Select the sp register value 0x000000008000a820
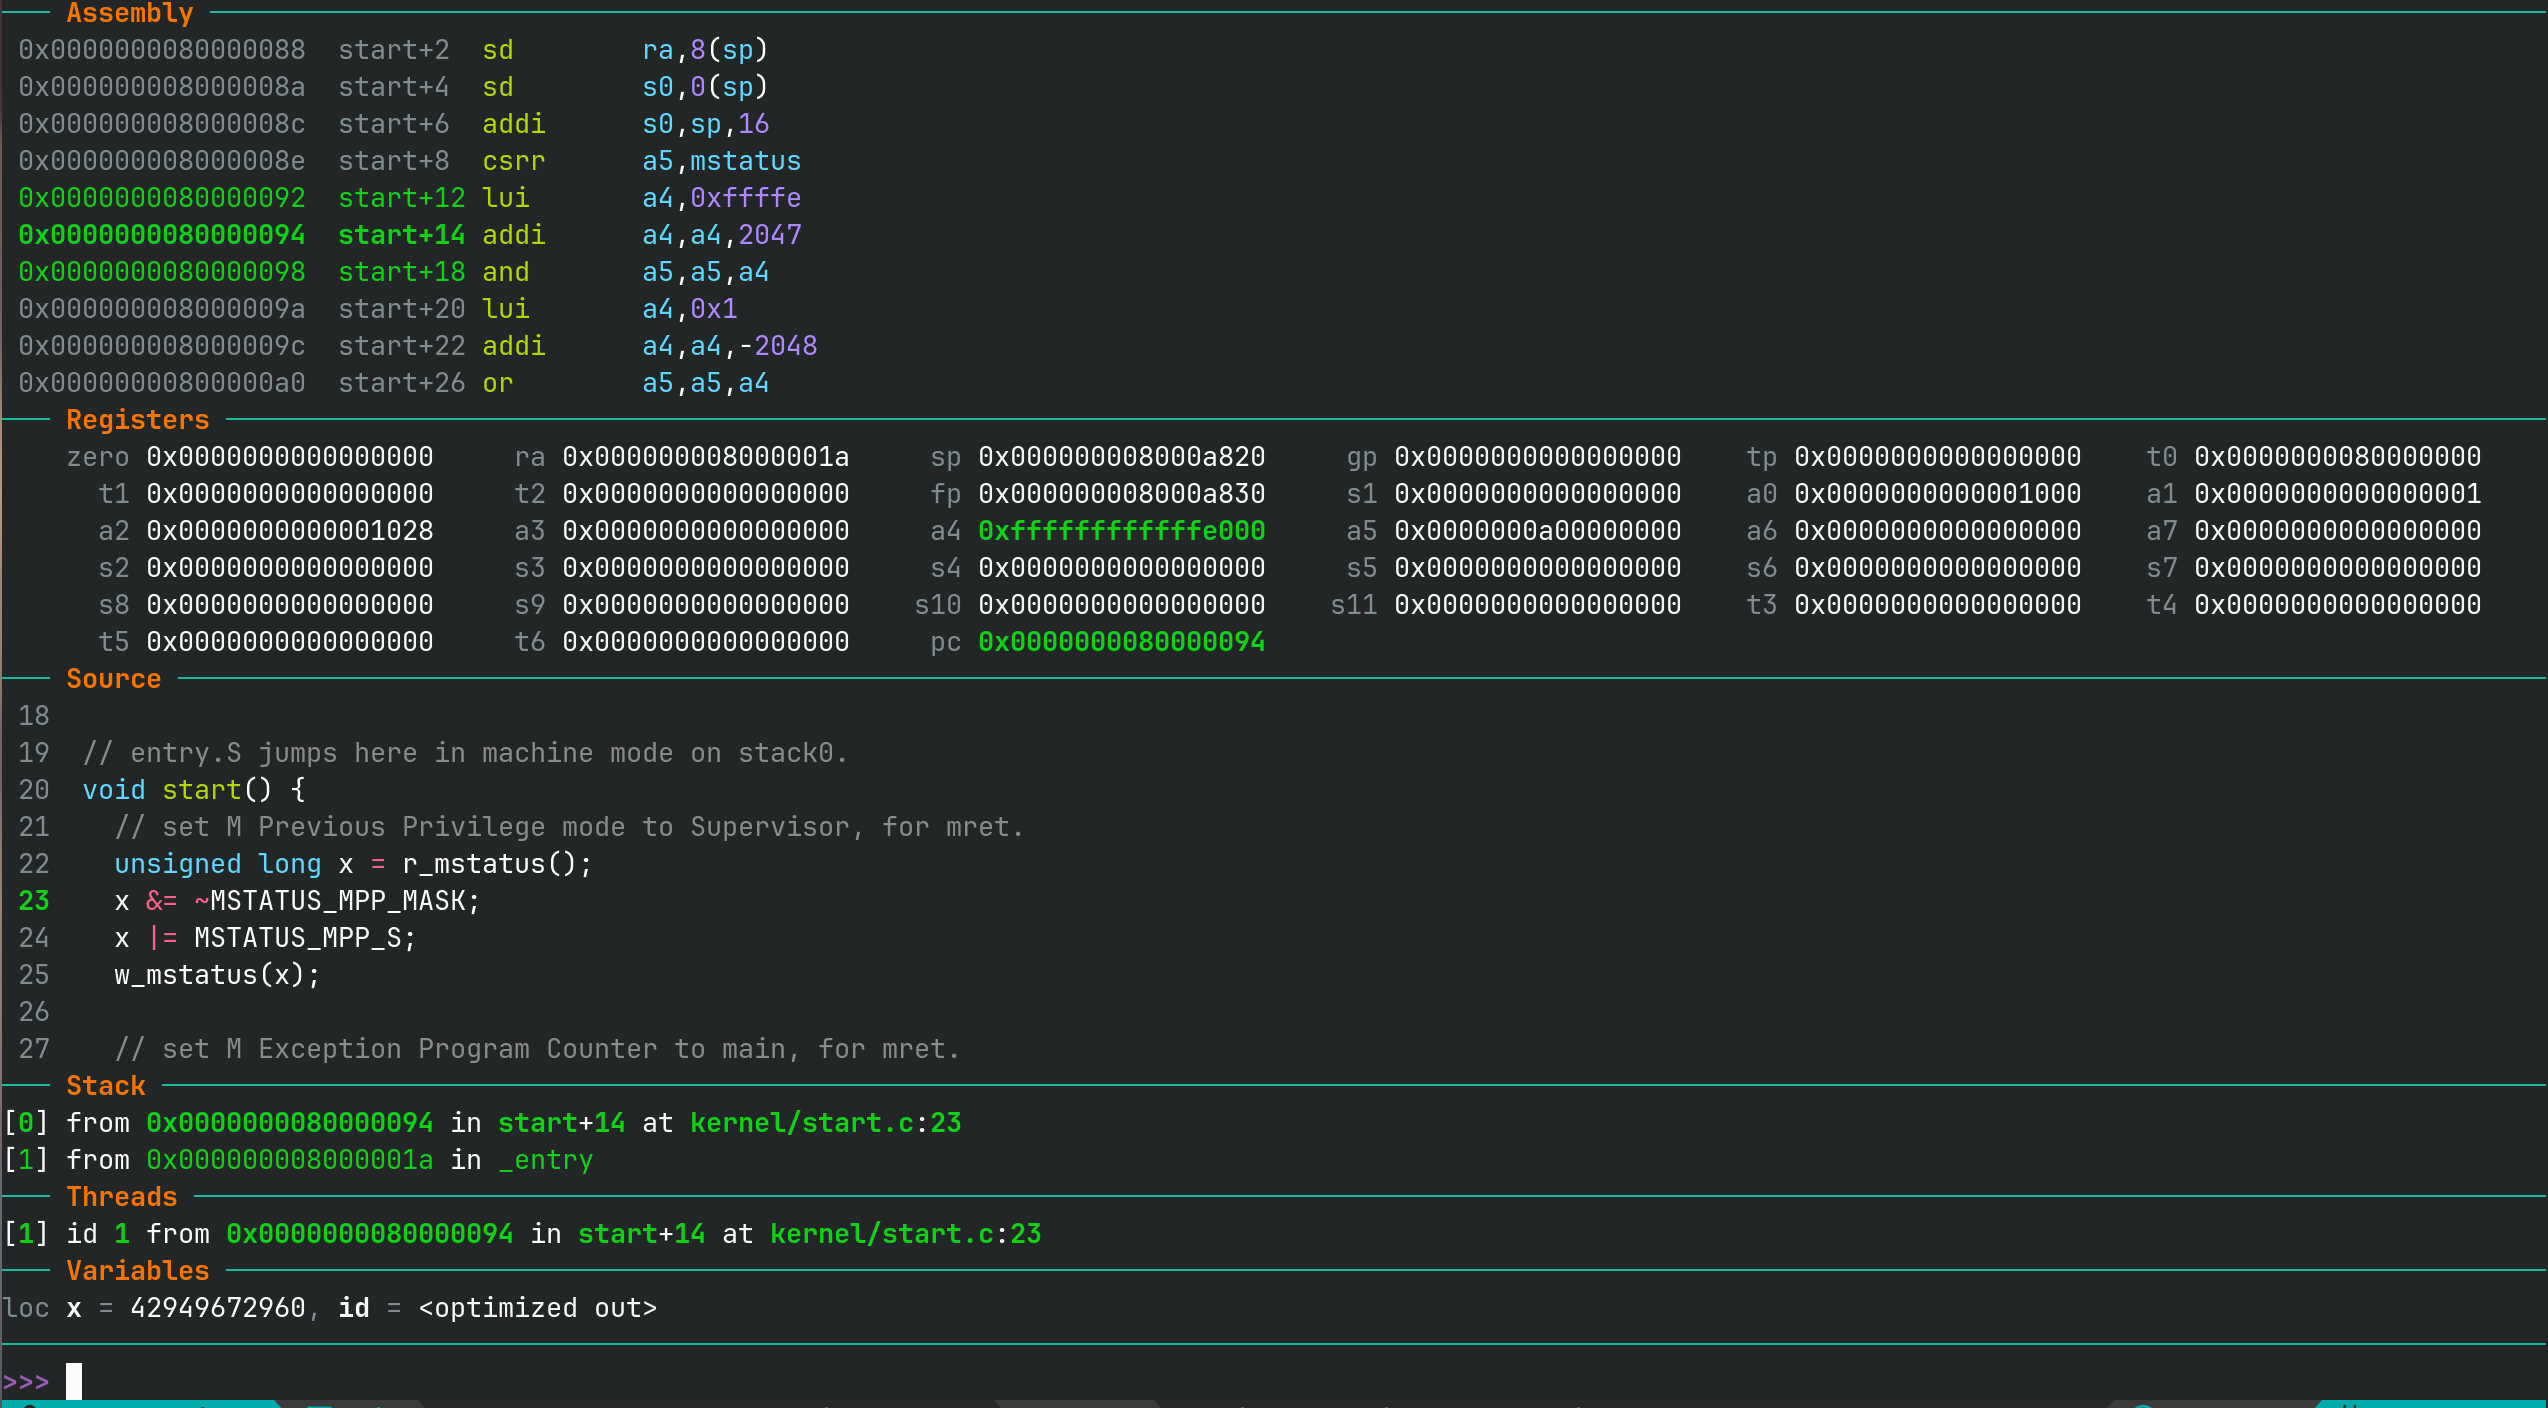The height and width of the screenshot is (1408, 2548). click(x=1122, y=457)
